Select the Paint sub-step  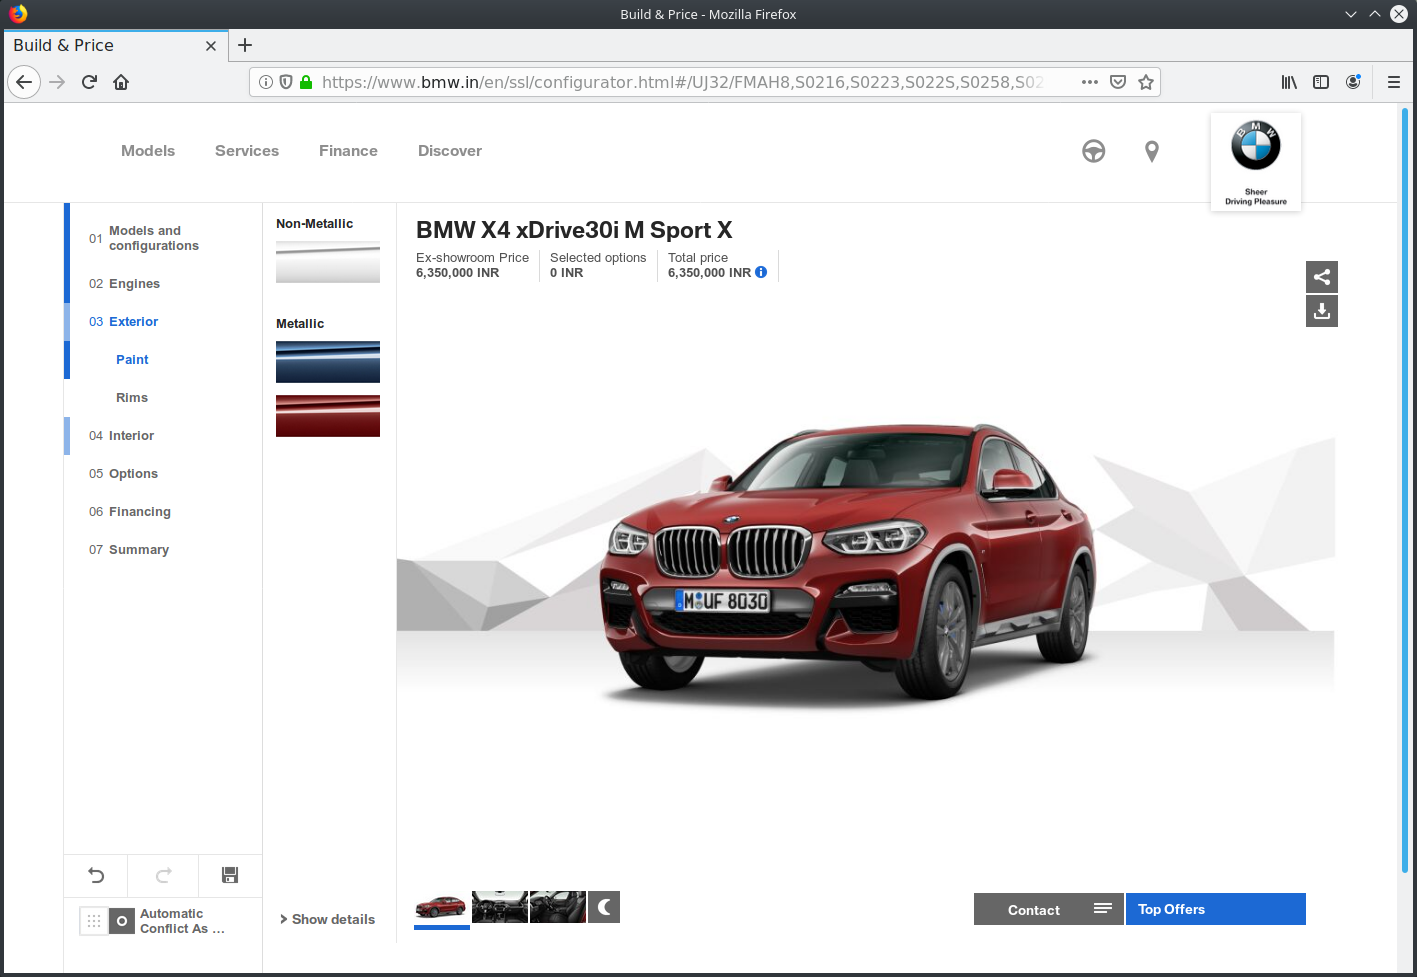click(x=132, y=360)
